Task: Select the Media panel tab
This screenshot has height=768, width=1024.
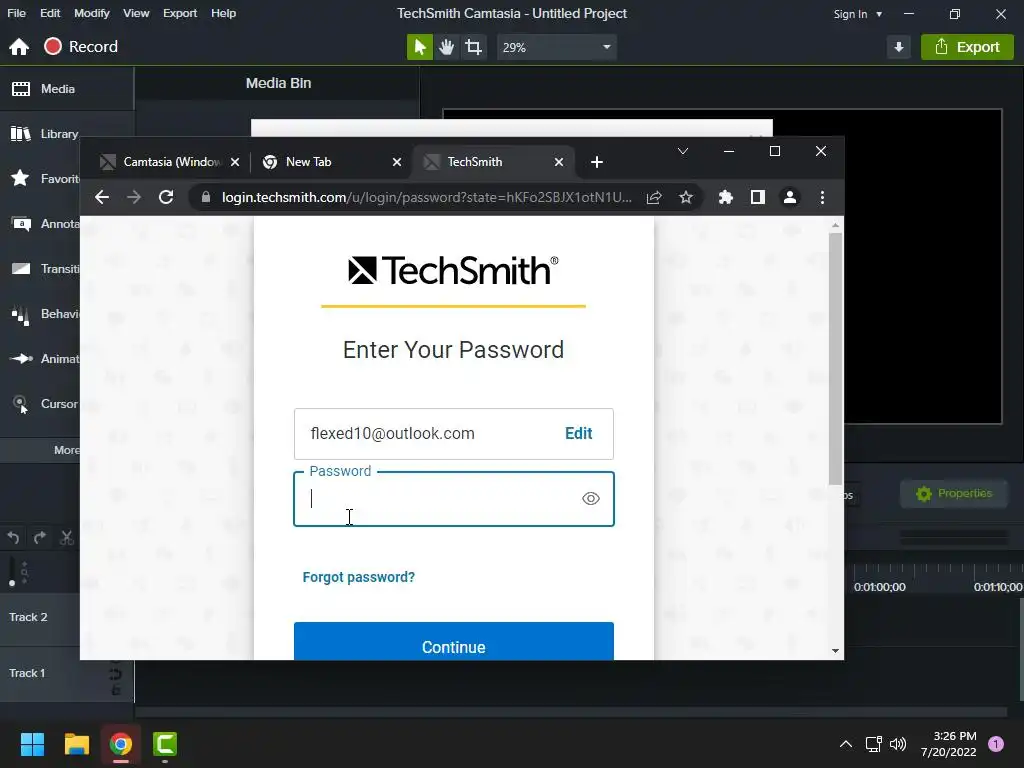Action: tap(67, 89)
